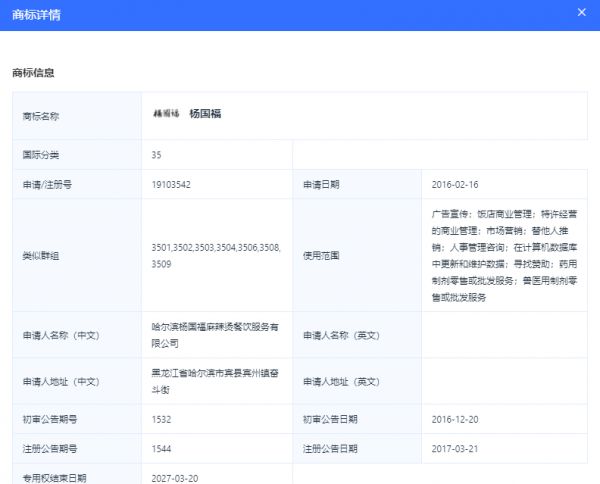The height and width of the screenshot is (484, 600).
Task: Select usage scope text beginning 广告宣传
Action: (504, 256)
